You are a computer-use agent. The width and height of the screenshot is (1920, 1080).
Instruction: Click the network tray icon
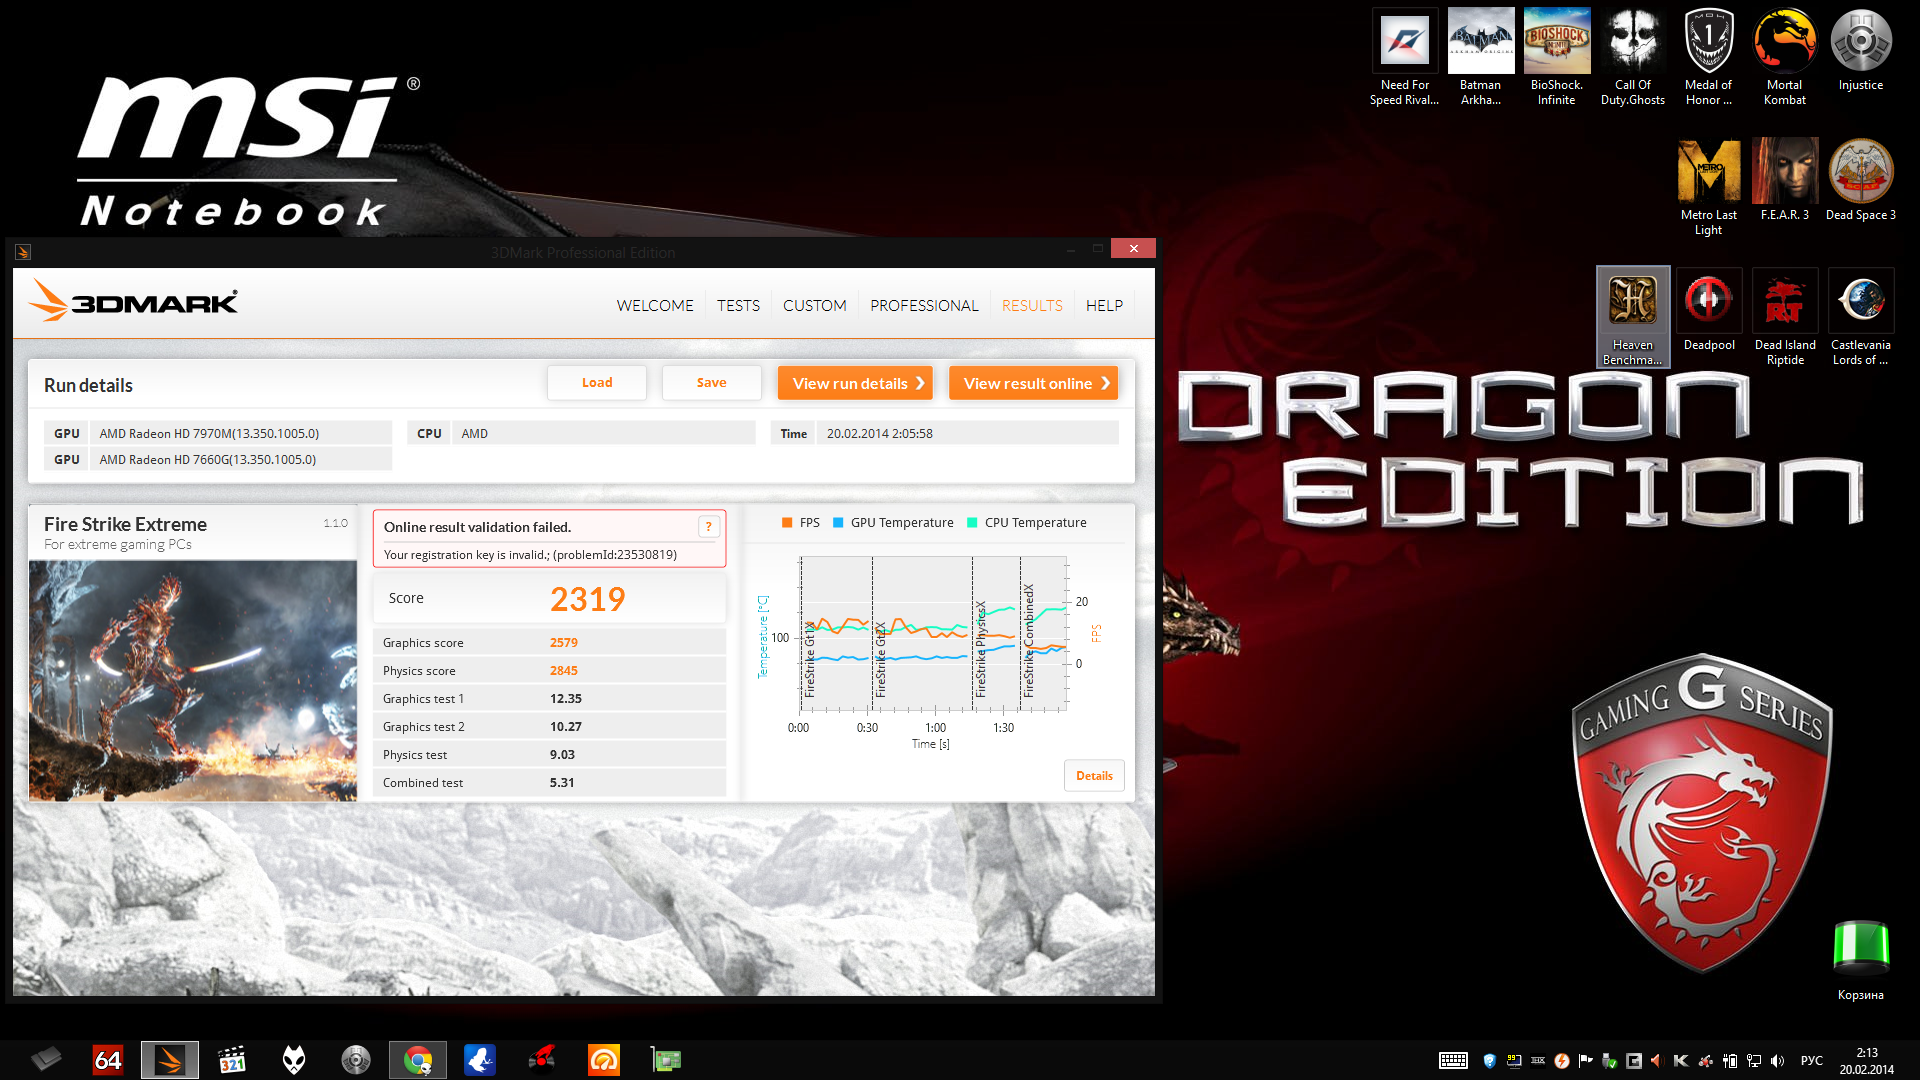coord(1754,1061)
